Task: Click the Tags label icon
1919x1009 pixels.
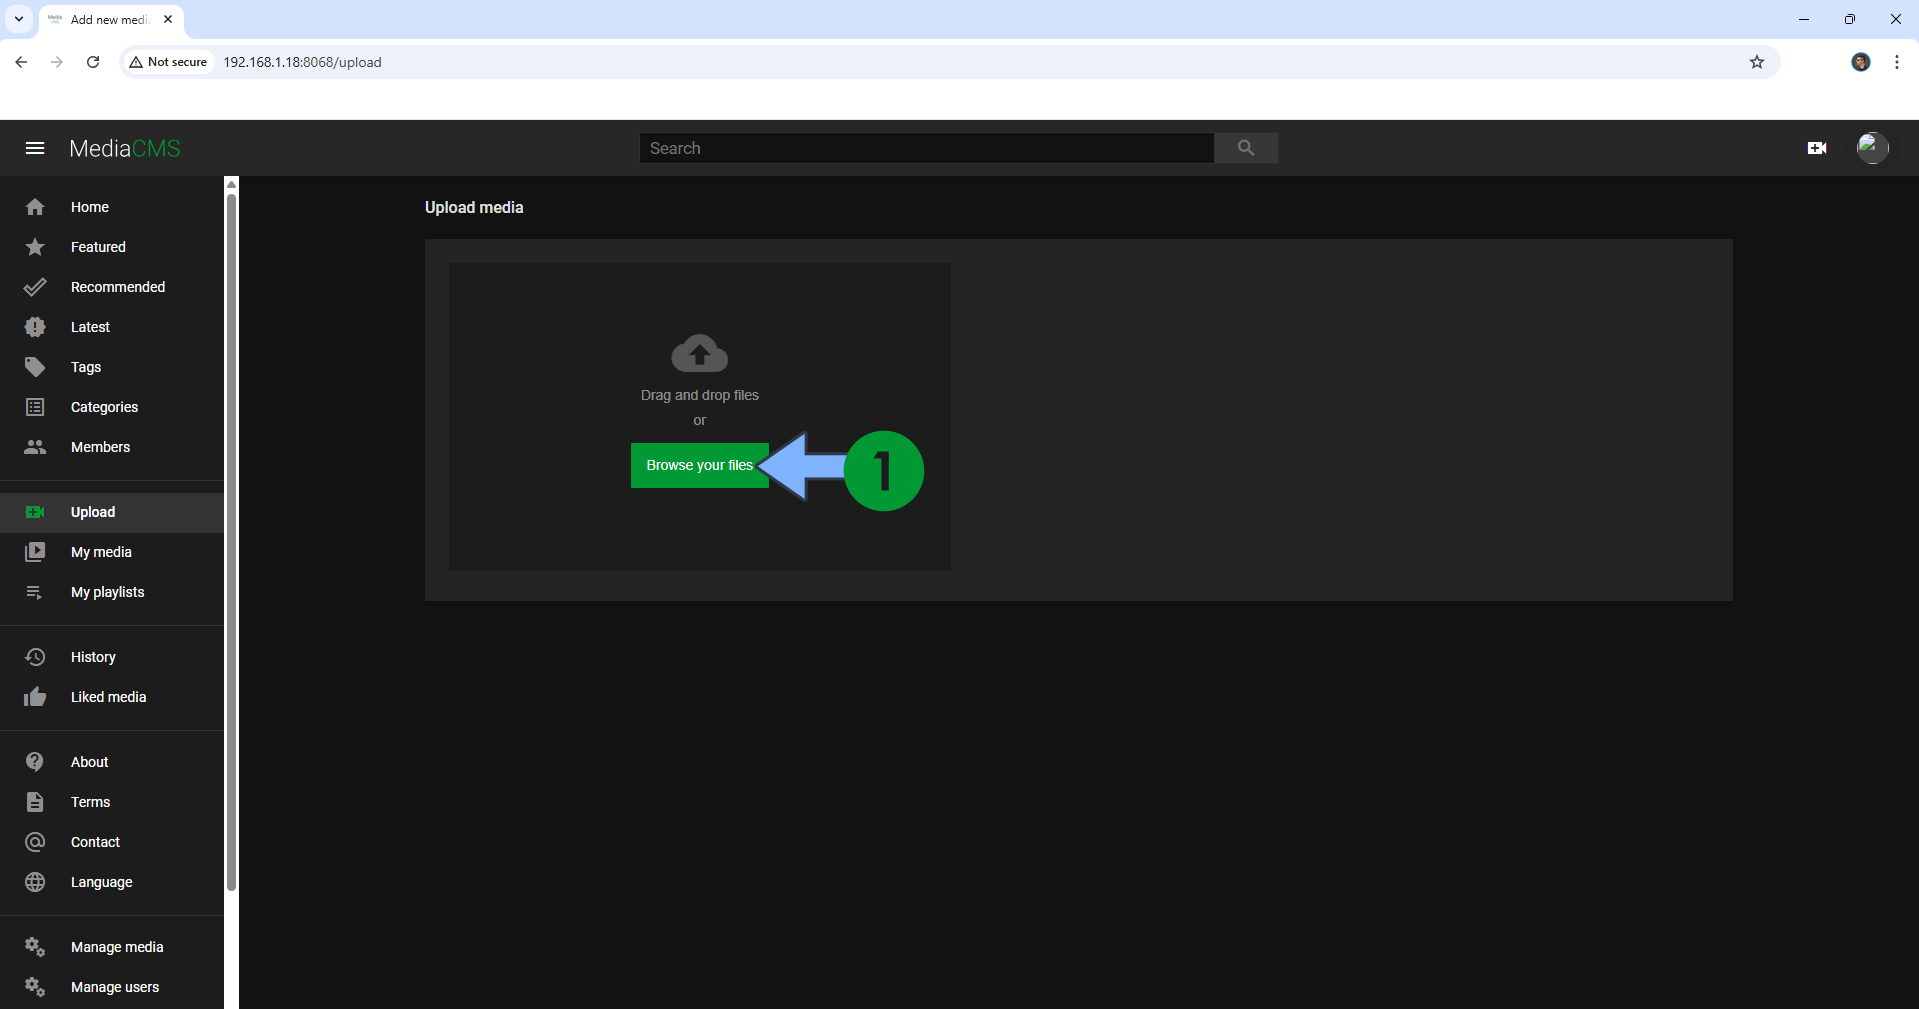Action: (35, 367)
